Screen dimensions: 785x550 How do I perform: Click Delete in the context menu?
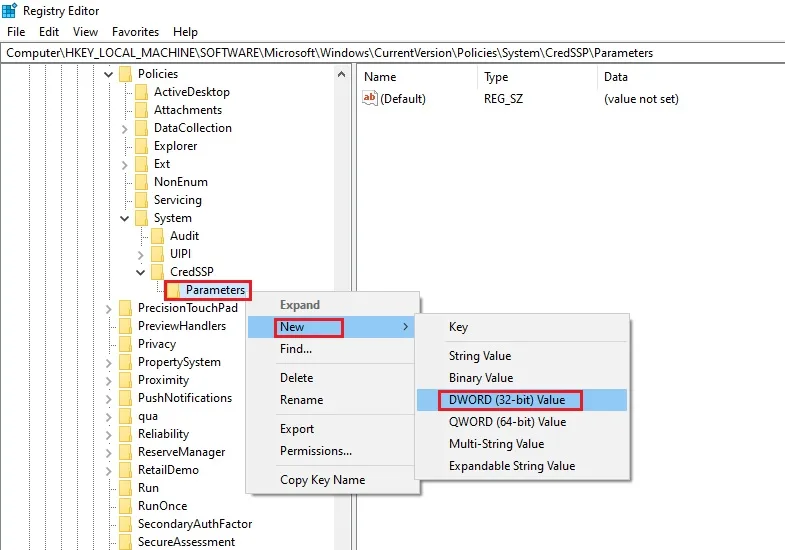331,378
